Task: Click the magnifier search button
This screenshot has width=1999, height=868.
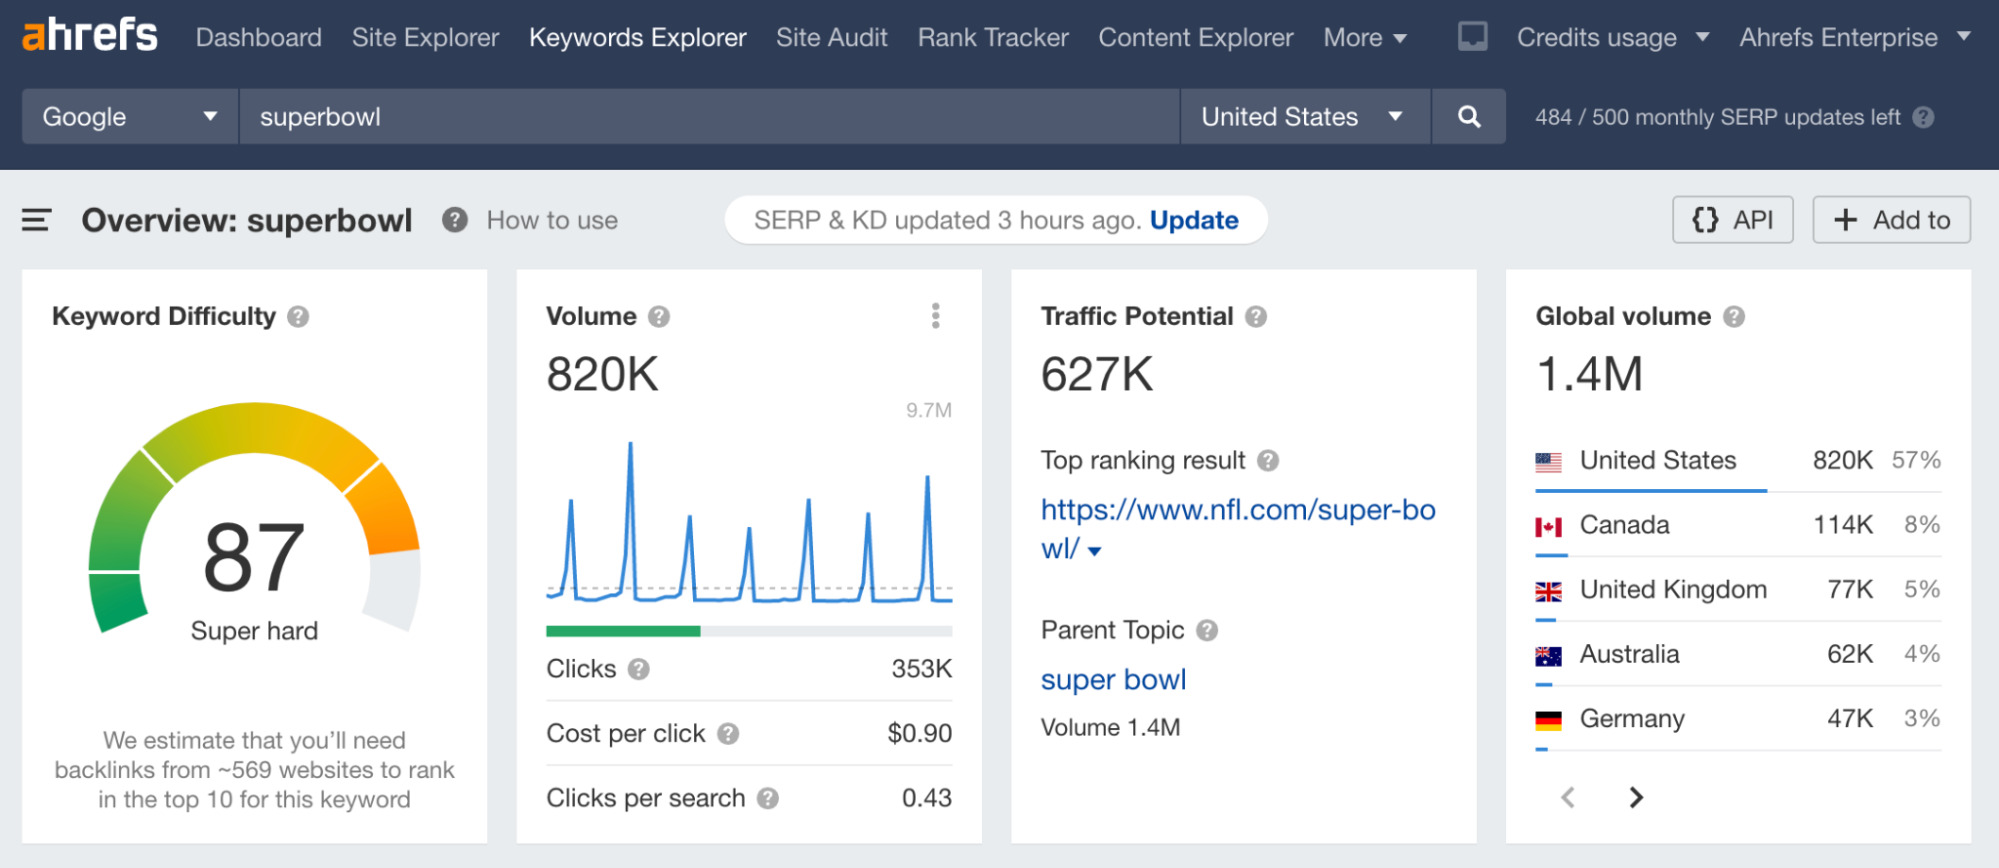Action: click(x=1469, y=116)
